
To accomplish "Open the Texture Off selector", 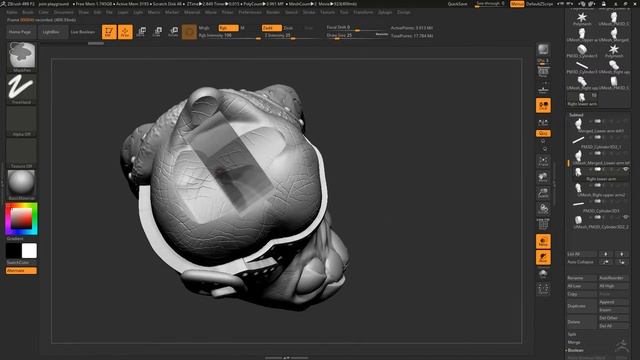I will (x=22, y=153).
